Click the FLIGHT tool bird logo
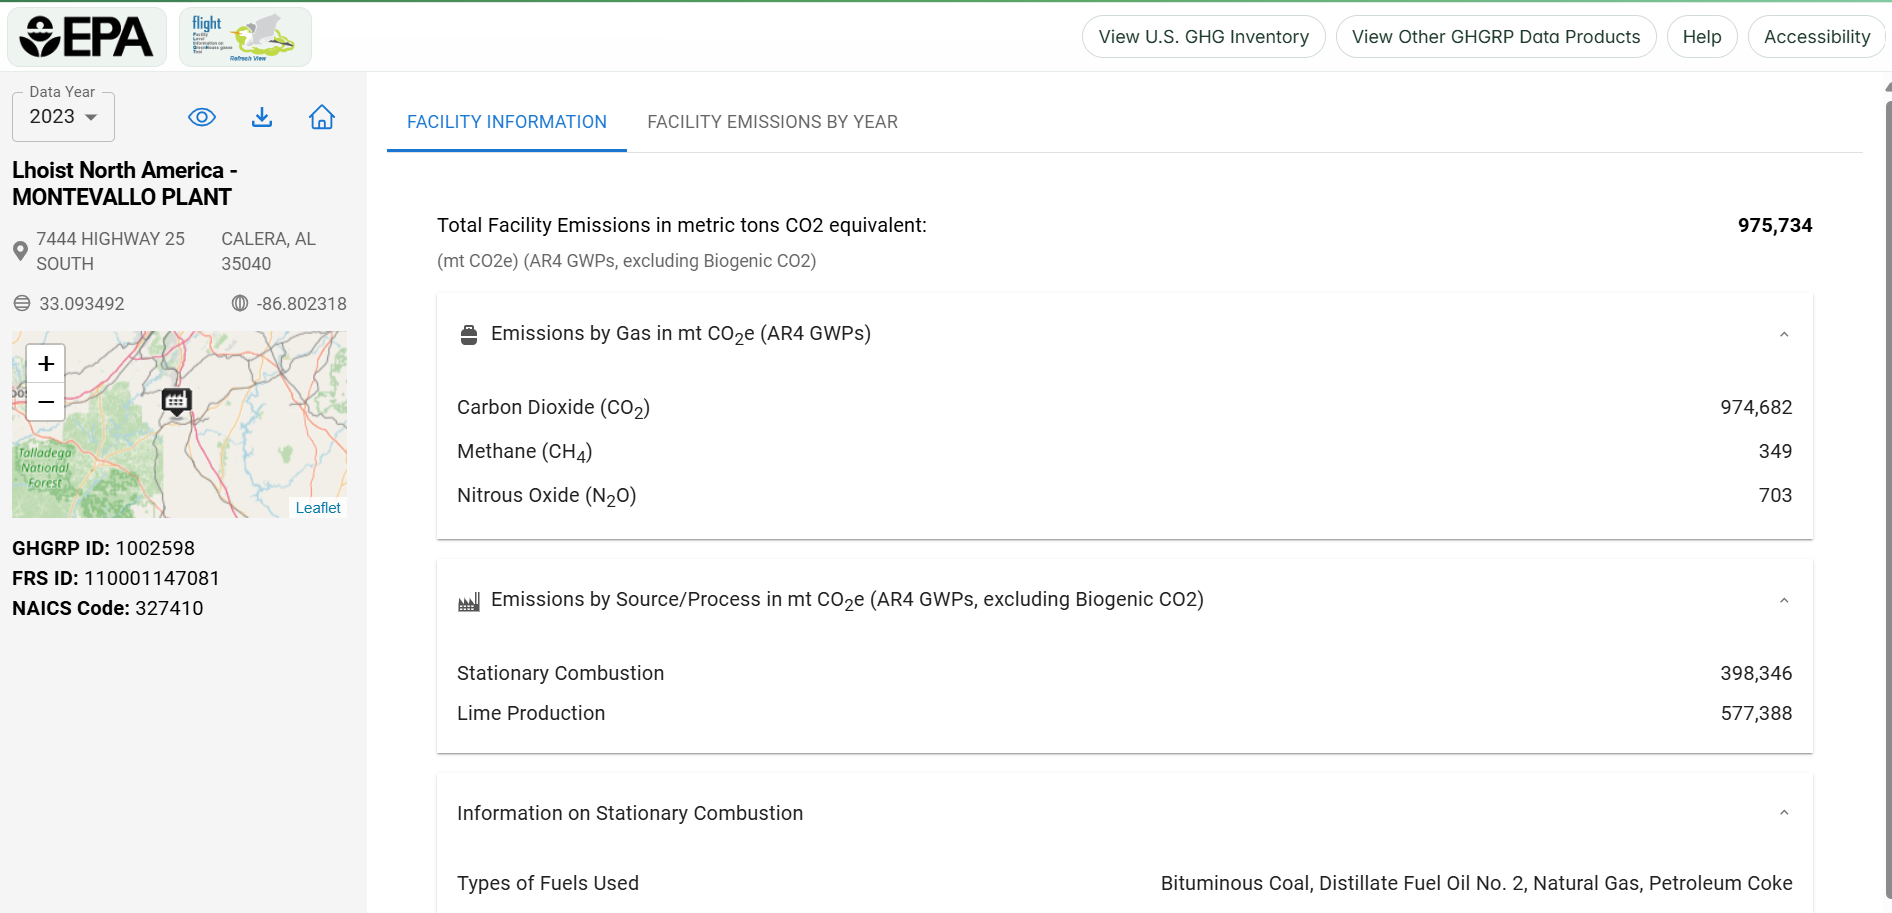Screen dimensions: 1892x913 [245, 37]
